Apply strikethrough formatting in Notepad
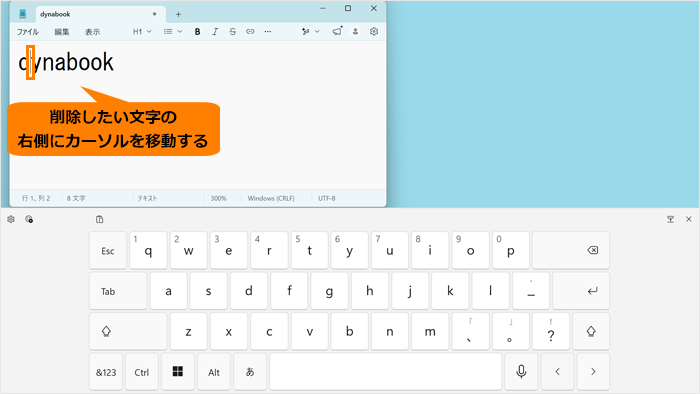Viewport: 700px width, 394px height. pos(233,32)
